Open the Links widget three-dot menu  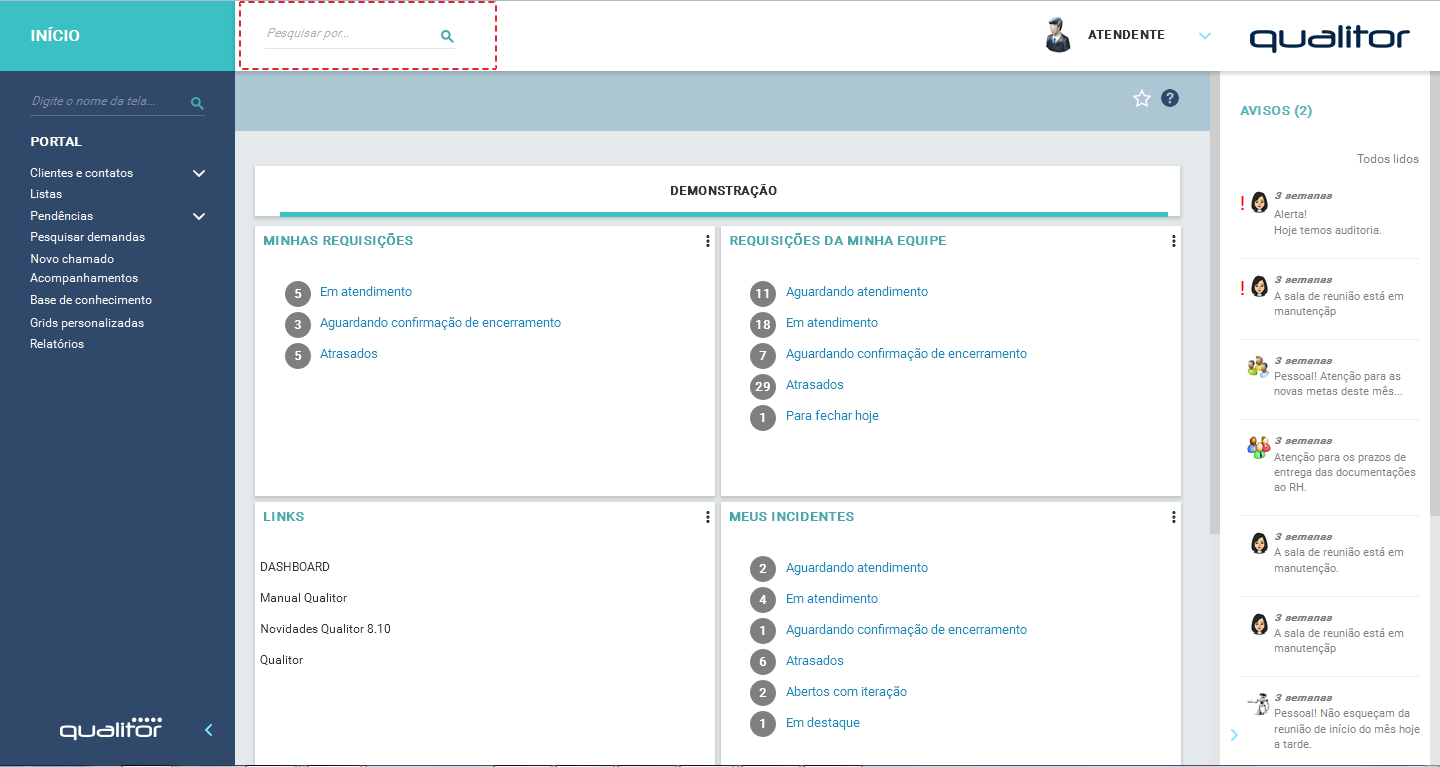707,517
